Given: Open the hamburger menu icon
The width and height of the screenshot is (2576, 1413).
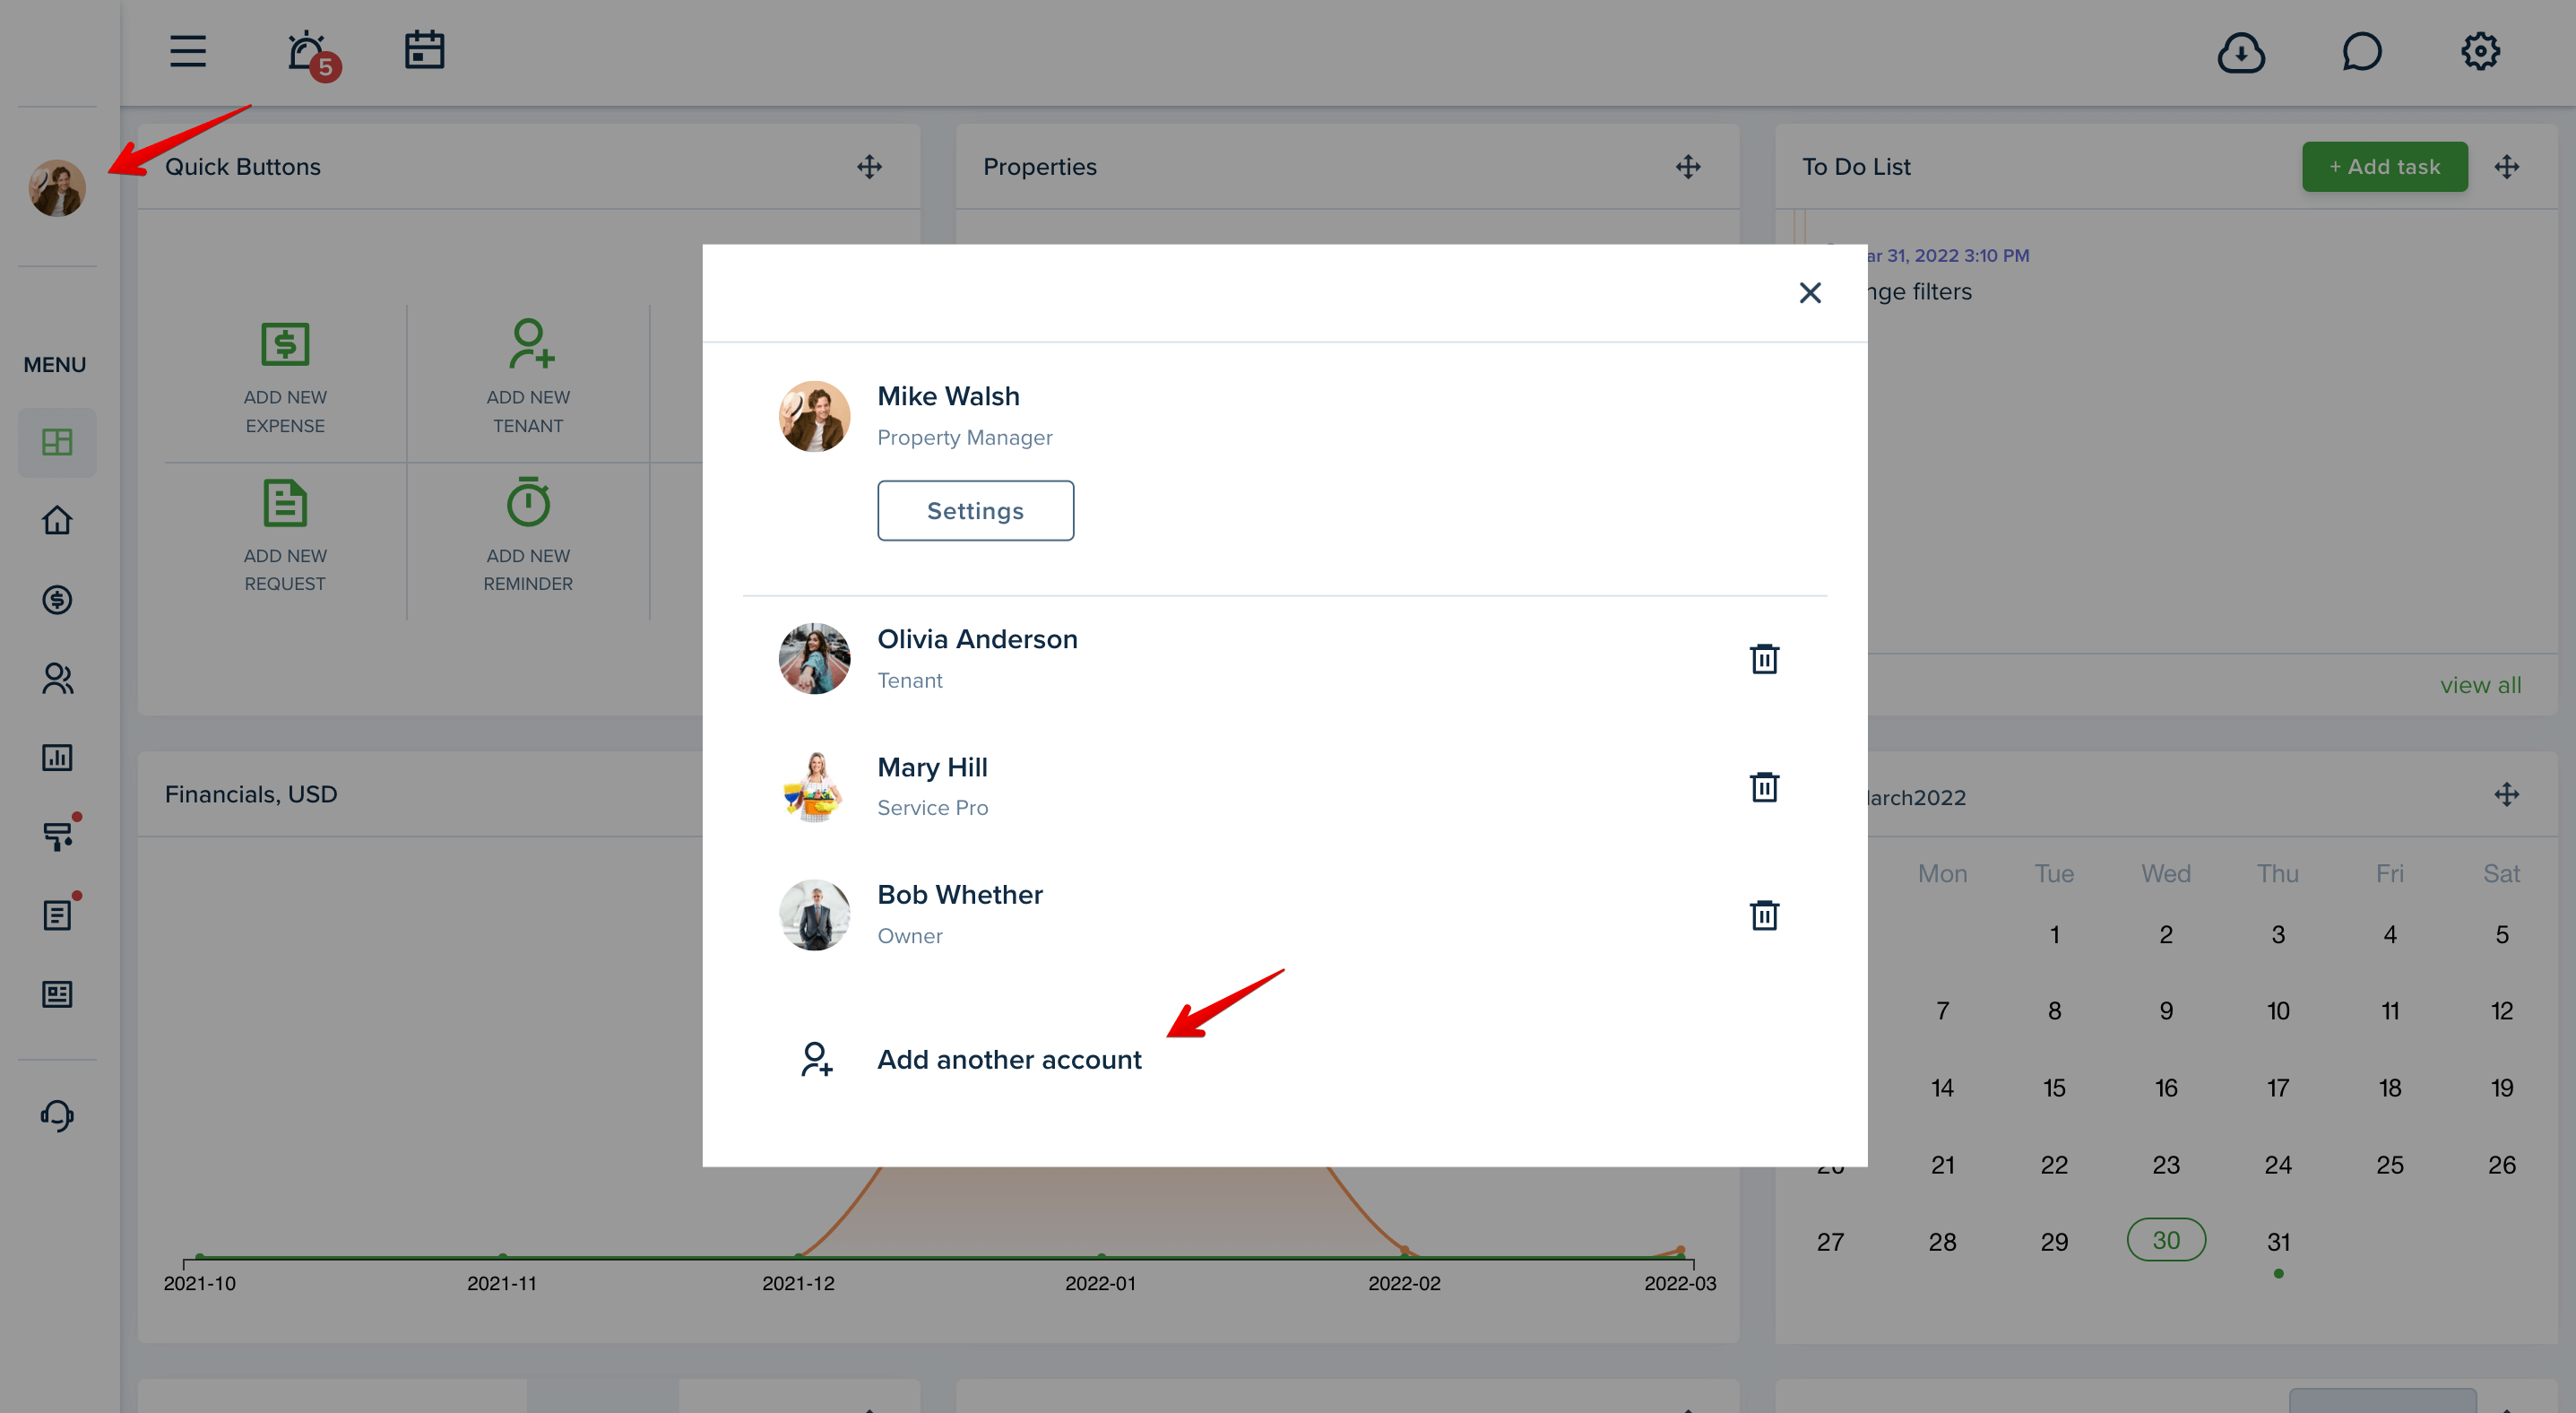Looking at the screenshot, I should coord(187,51).
